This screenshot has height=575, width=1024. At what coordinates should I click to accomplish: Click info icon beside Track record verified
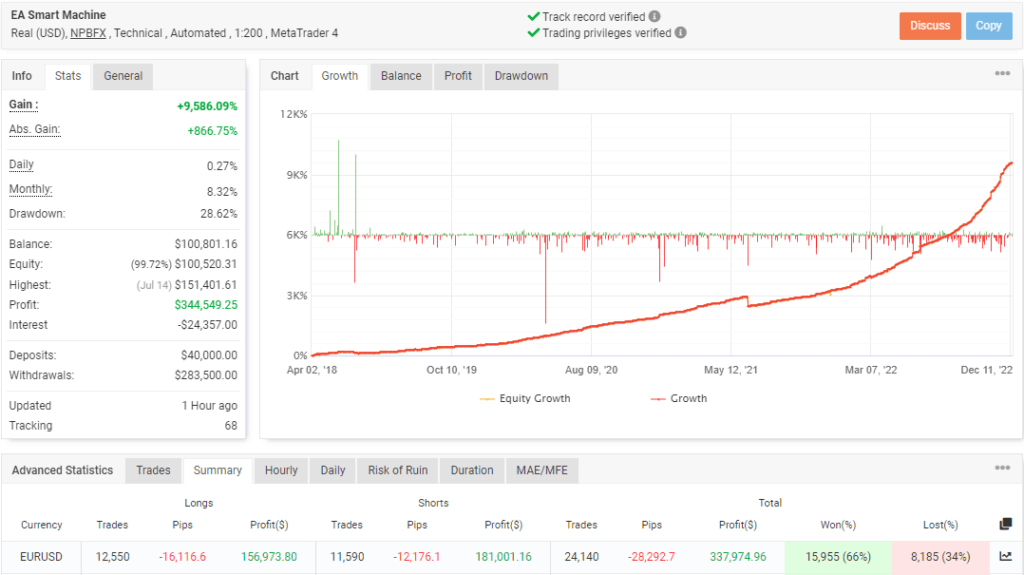(654, 17)
